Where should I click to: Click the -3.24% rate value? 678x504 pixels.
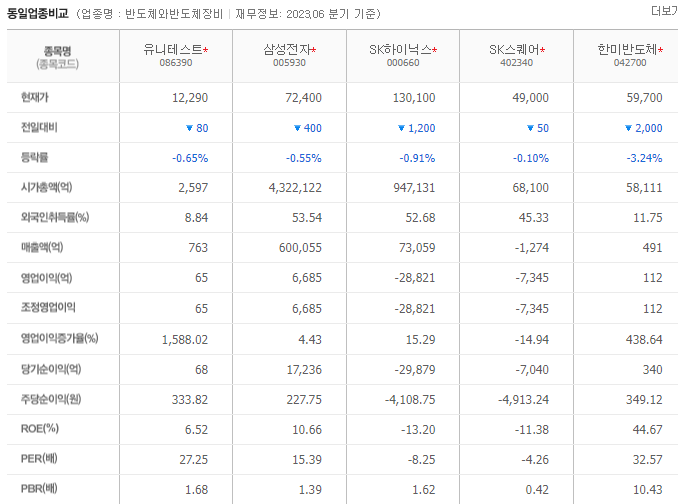(x=644, y=158)
